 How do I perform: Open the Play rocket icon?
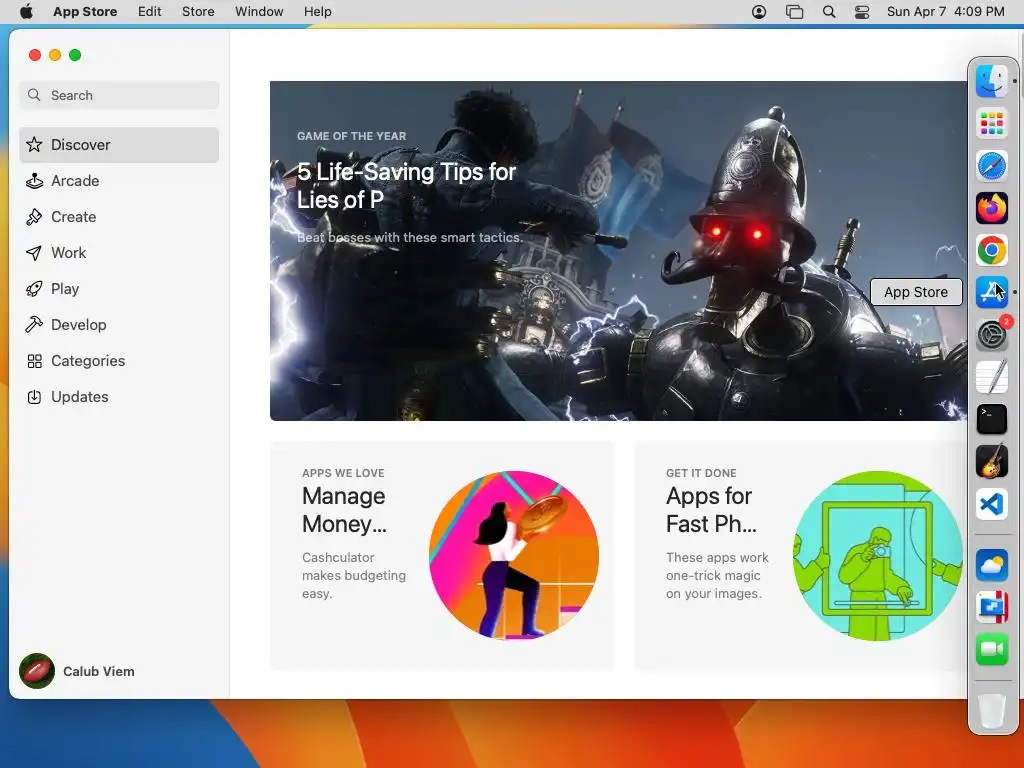pyautogui.click(x=34, y=289)
